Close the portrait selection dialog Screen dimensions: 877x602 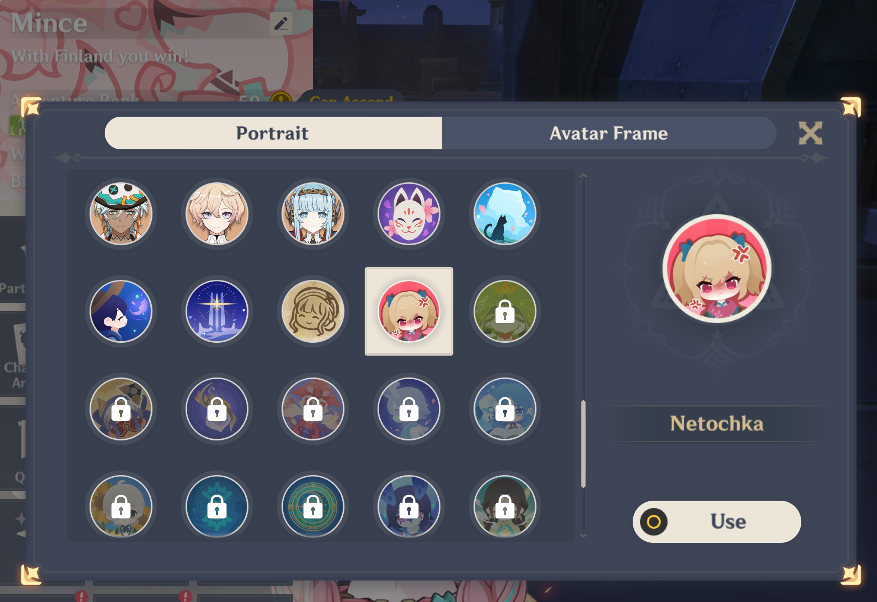(810, 133)
